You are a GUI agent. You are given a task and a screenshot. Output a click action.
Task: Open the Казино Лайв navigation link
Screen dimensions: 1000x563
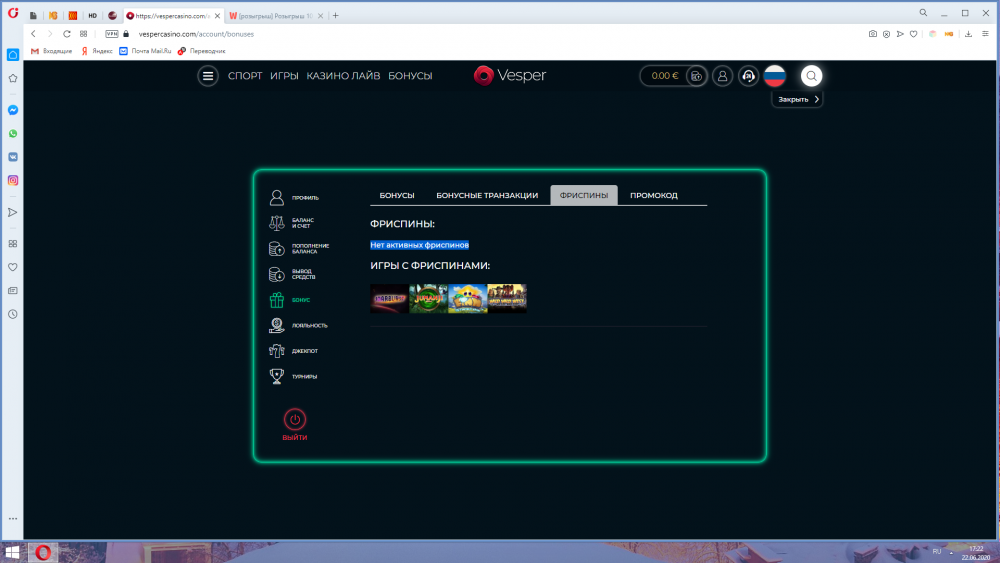pos(343,76)
